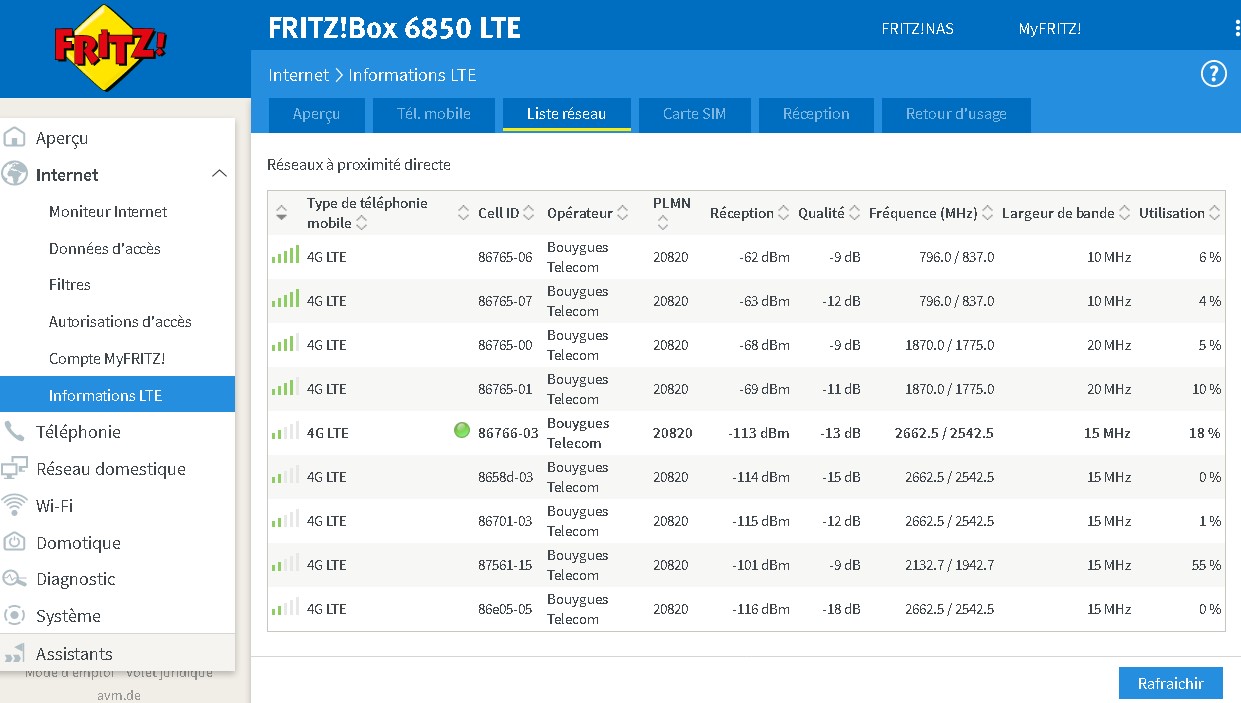This screenshot has width=1241, height=703.
Task: Sort by Réception column arrows
Action: coord(783,213)
